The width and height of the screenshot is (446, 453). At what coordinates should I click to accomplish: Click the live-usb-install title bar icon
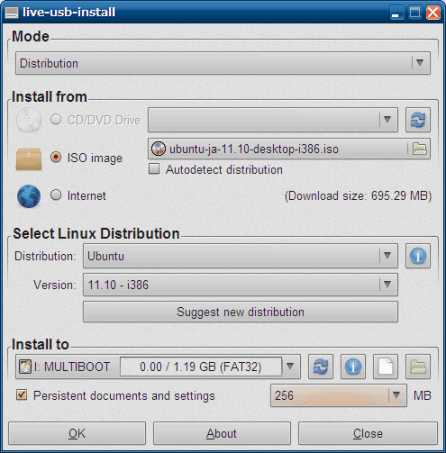click(x=12, y=13)
